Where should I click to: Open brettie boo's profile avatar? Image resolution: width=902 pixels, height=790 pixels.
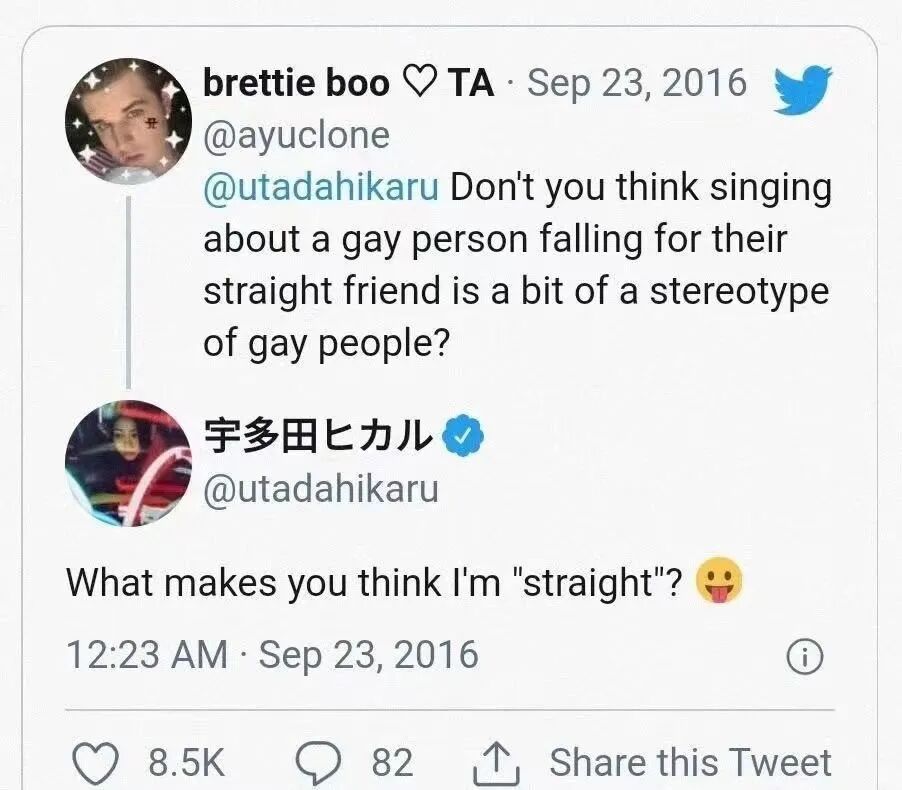click(128, 121)
